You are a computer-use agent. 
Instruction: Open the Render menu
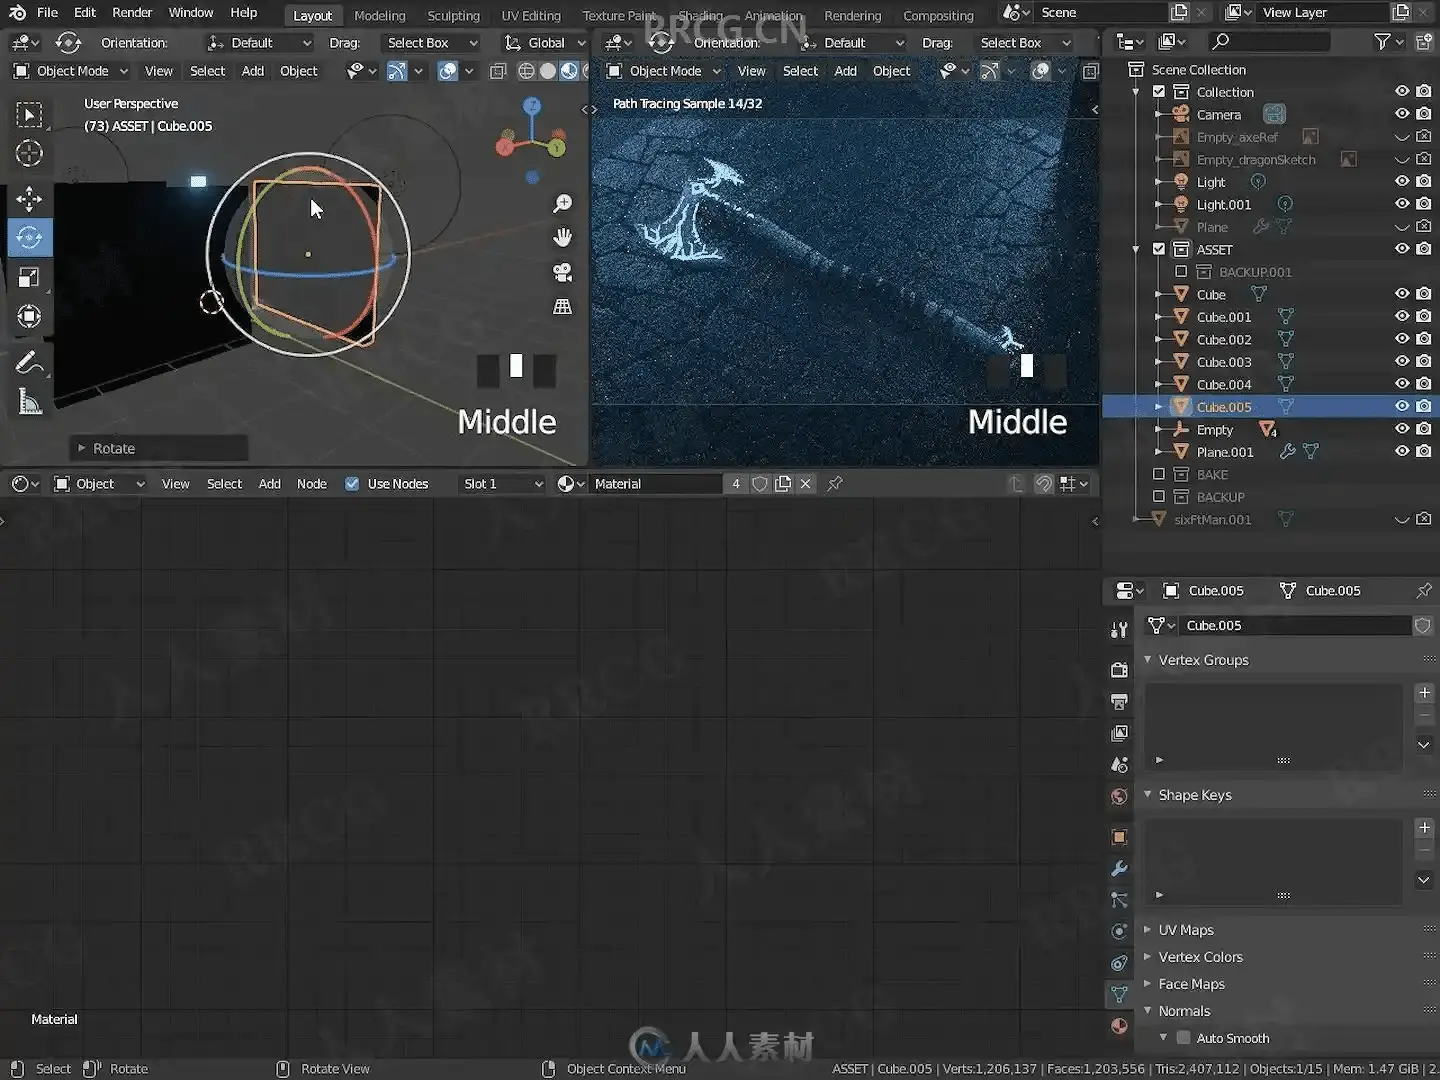coord(132,13)
